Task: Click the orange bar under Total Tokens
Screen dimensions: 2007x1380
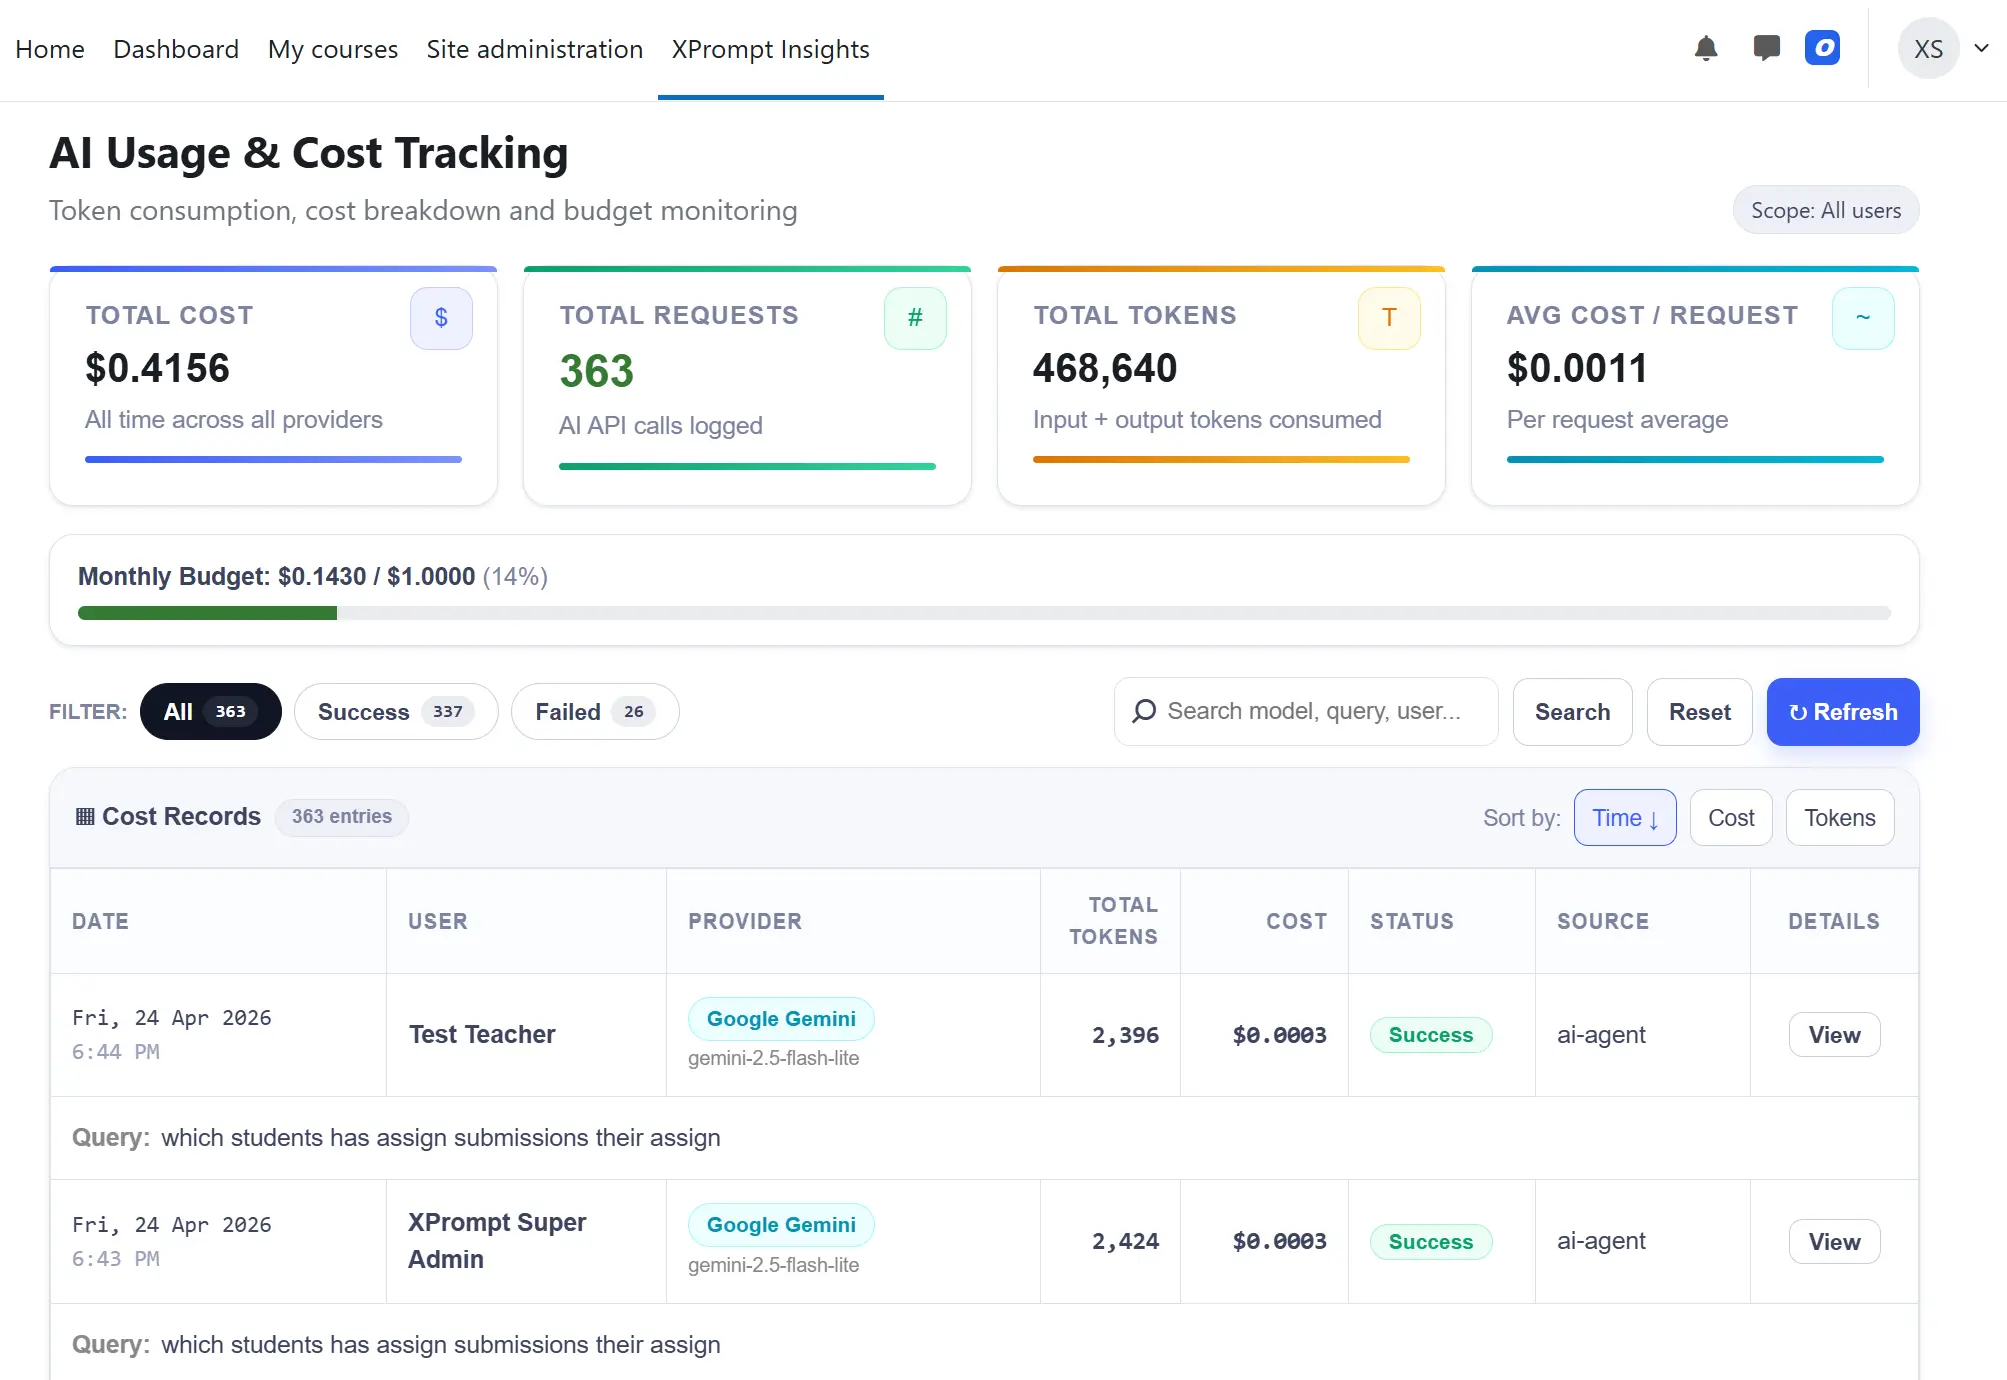Action: pos(1221,459)
